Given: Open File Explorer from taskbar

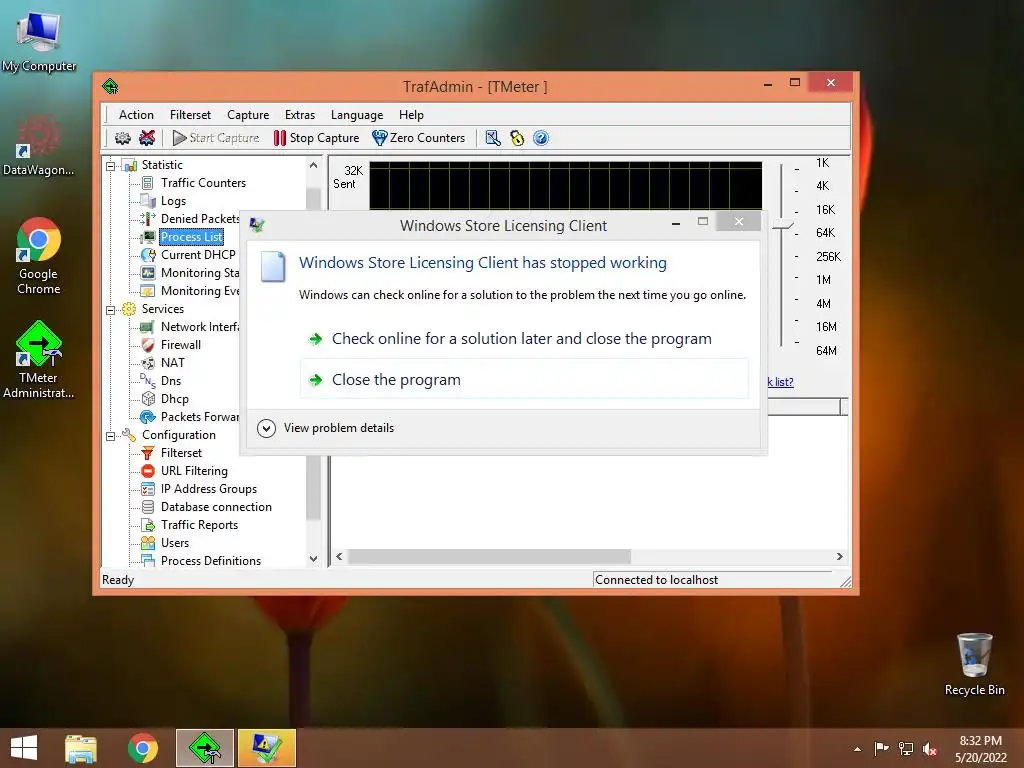Looking at the screenshot, I should click(81, 748).
